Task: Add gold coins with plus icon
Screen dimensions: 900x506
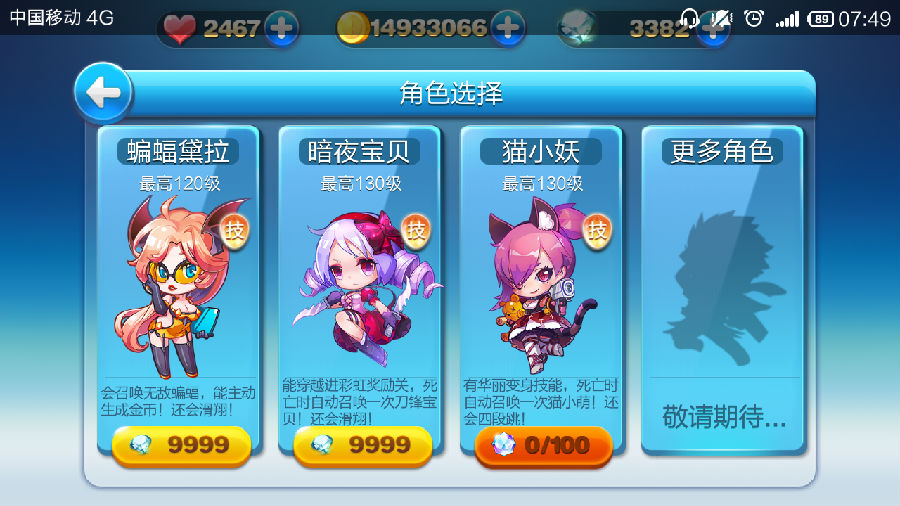Action: (x=507, y=28)
